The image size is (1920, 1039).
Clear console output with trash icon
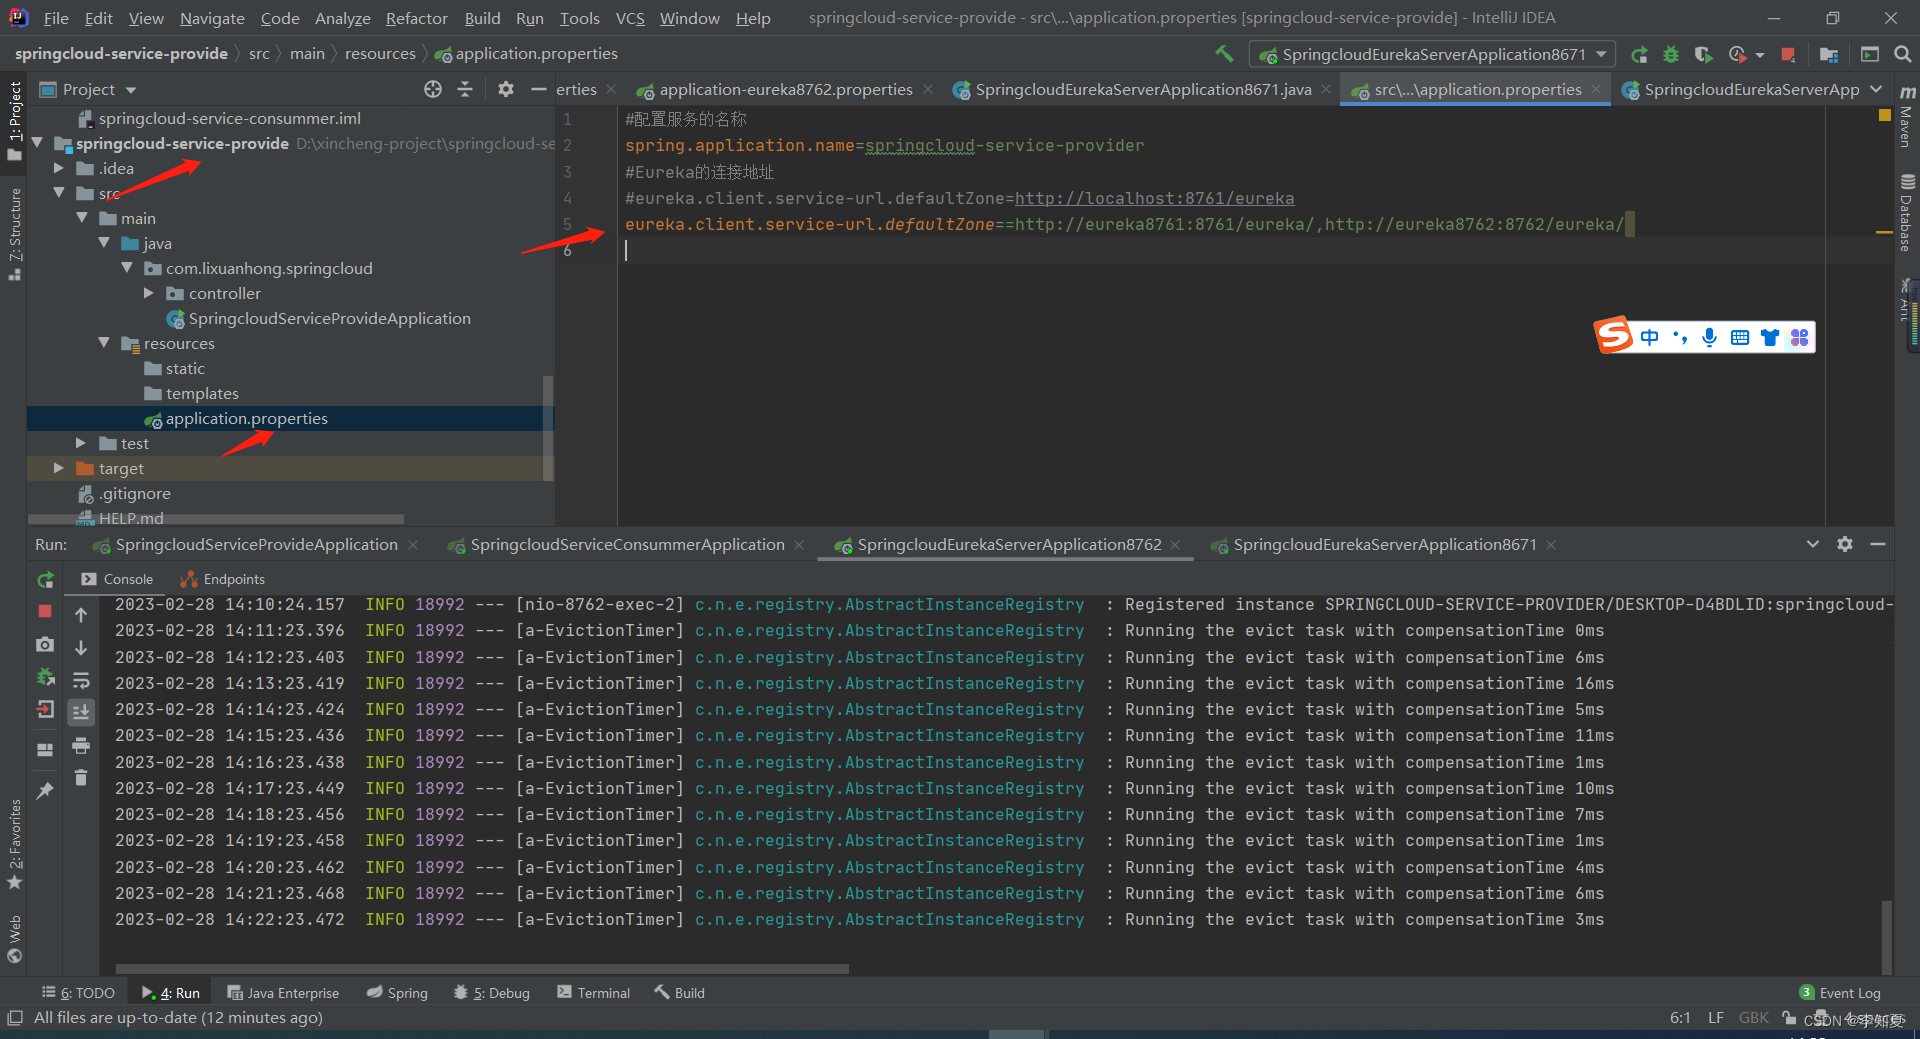point(81,777)
